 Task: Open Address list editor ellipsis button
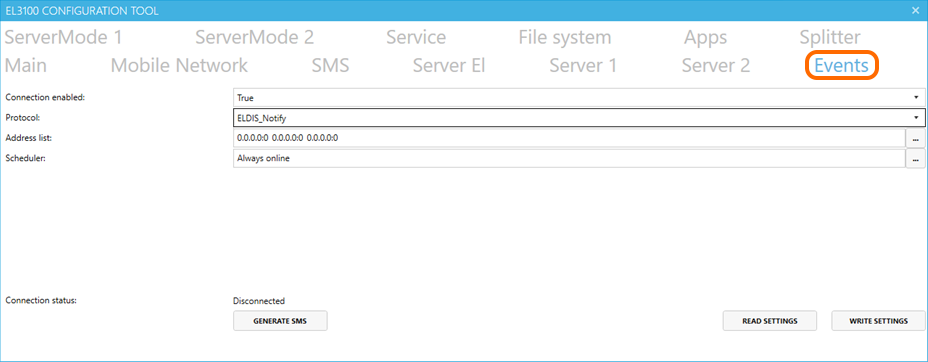(x=916, y=138)
